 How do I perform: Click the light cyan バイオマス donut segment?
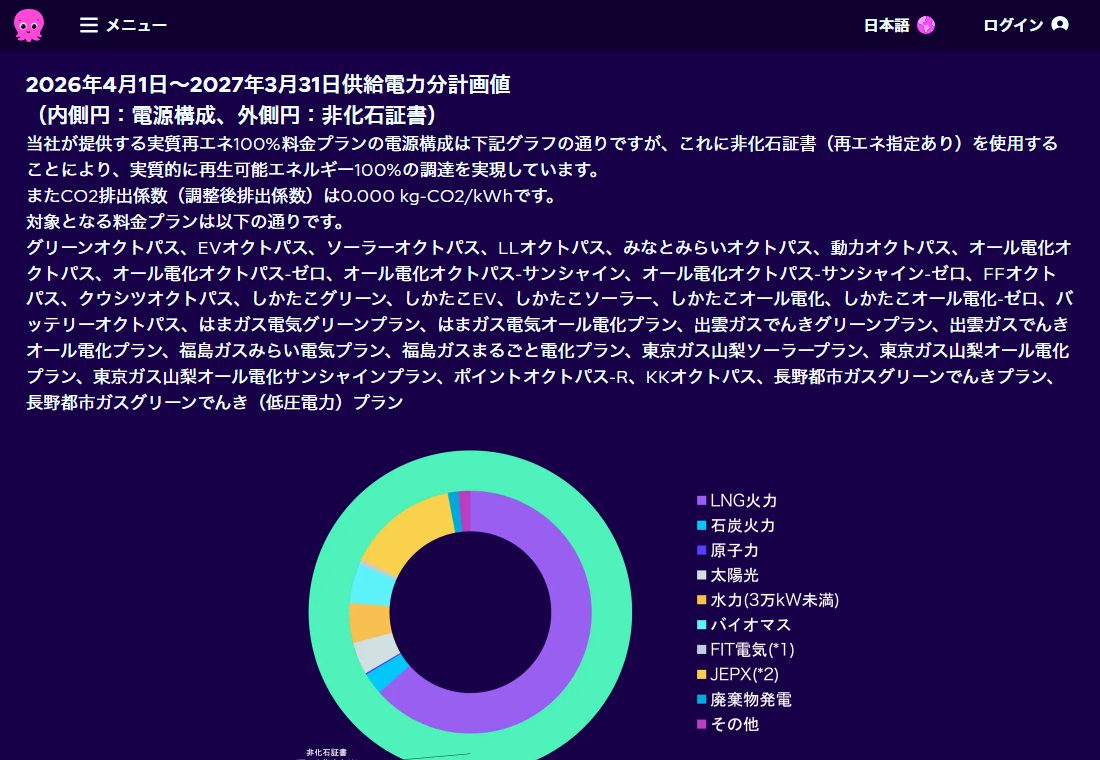click(x=372, y=585)
